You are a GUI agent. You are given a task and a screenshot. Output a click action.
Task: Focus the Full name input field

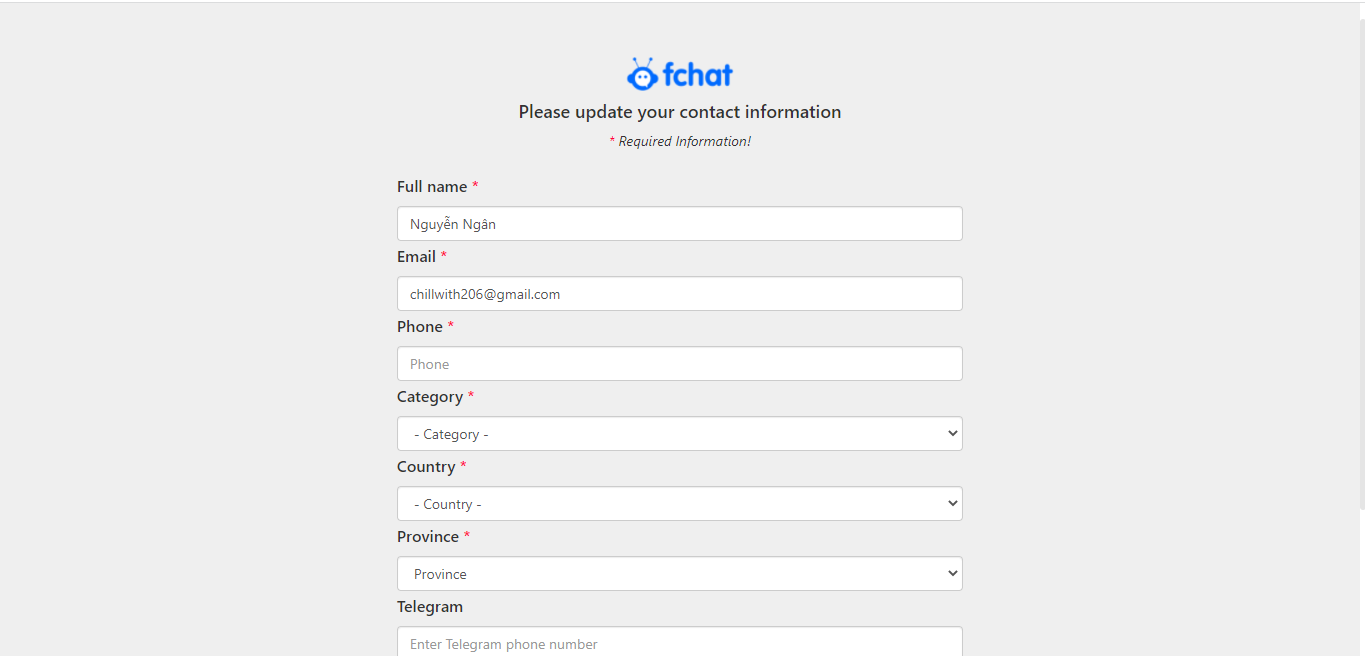point(680,224)
